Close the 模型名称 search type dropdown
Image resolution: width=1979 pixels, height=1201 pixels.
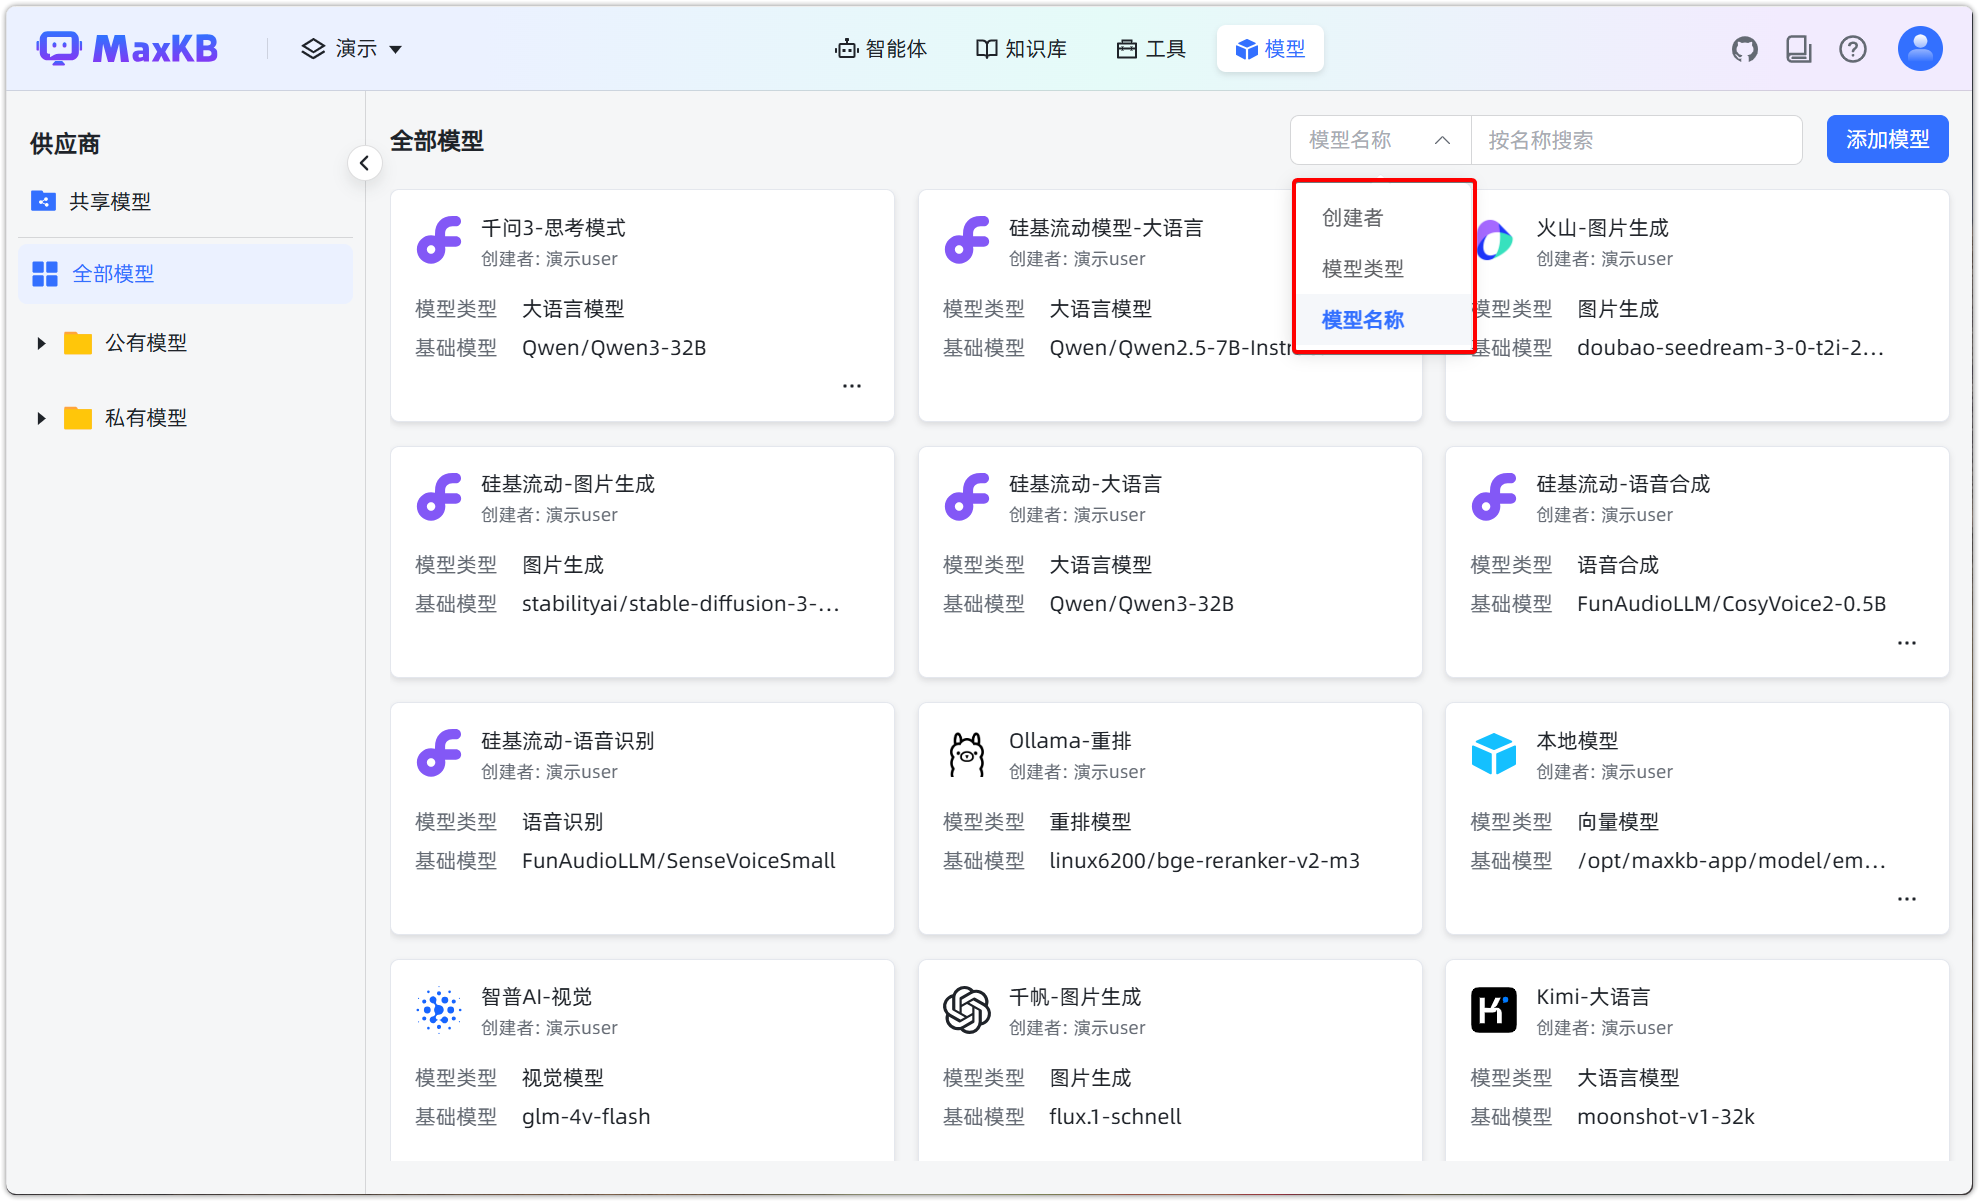point(1379,140)
